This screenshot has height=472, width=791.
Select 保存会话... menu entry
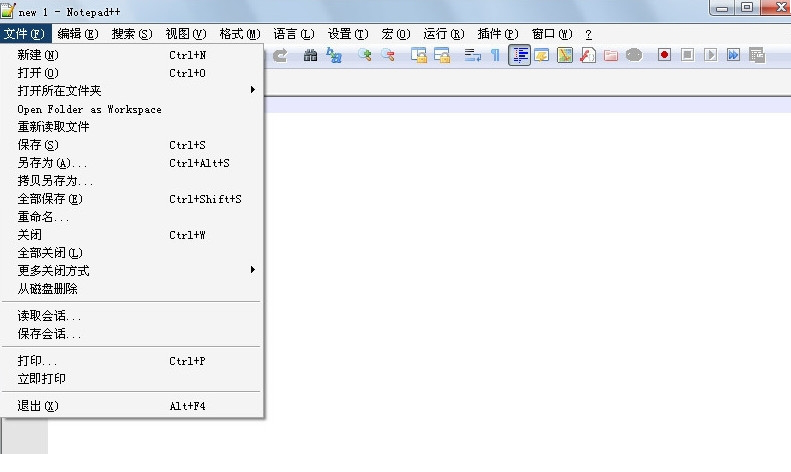point(132,333)
